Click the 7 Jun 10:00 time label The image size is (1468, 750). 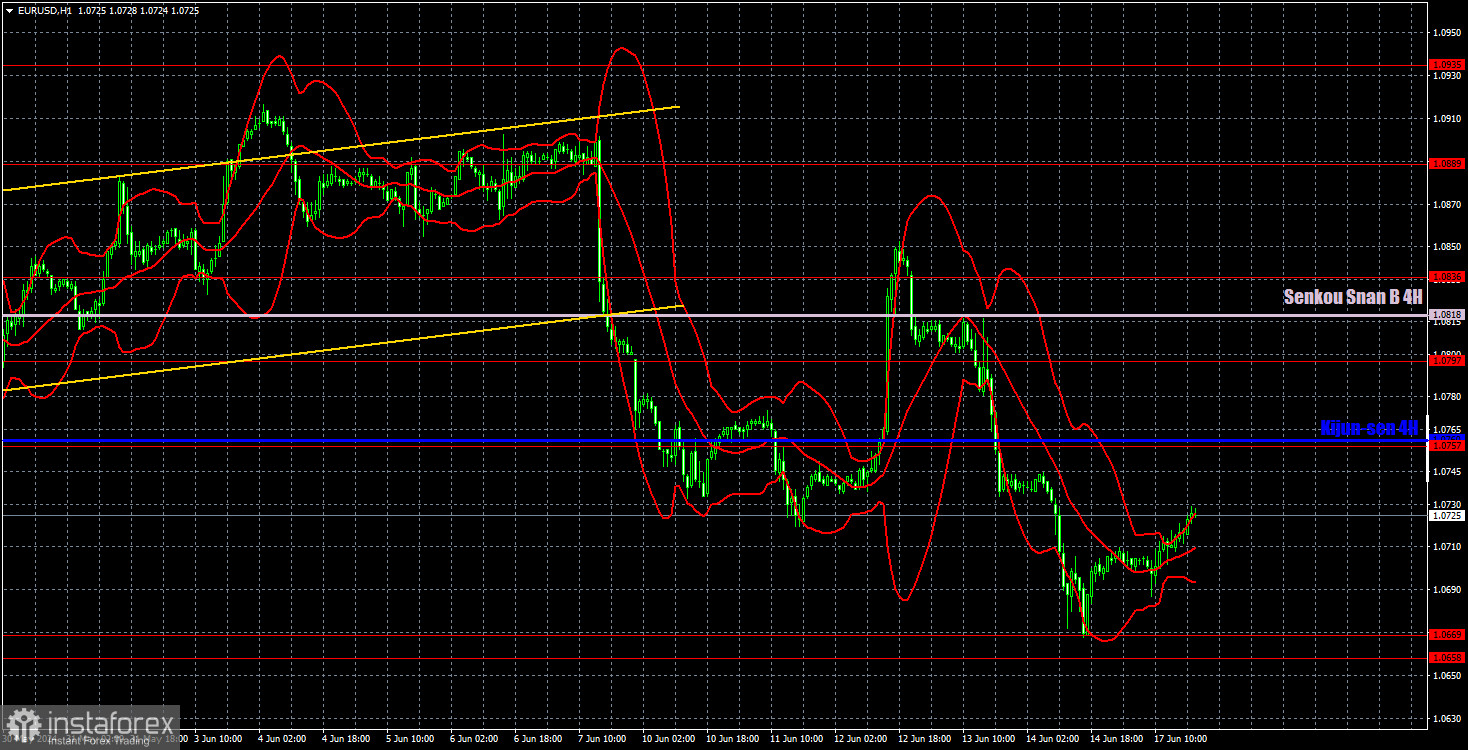(x=601, y=738)
